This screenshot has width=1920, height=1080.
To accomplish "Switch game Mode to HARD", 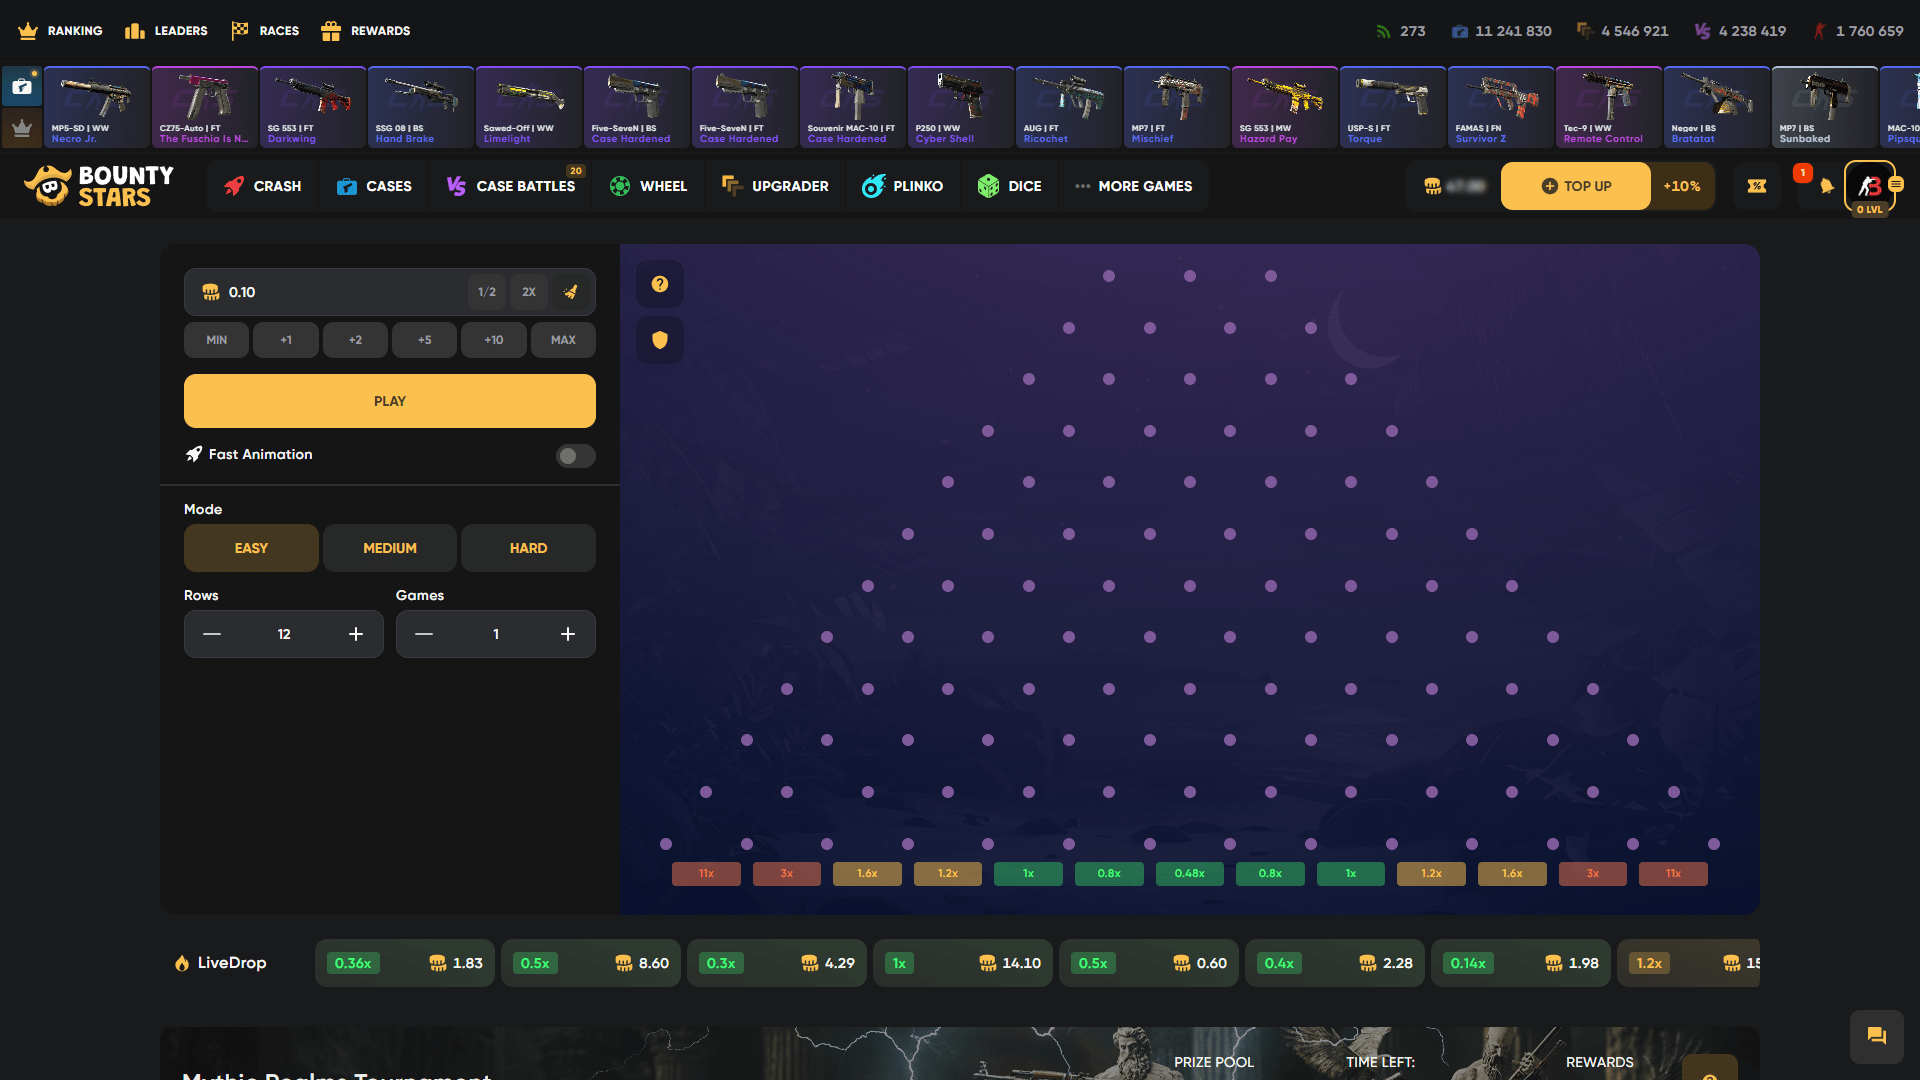I will click(528, 547).
